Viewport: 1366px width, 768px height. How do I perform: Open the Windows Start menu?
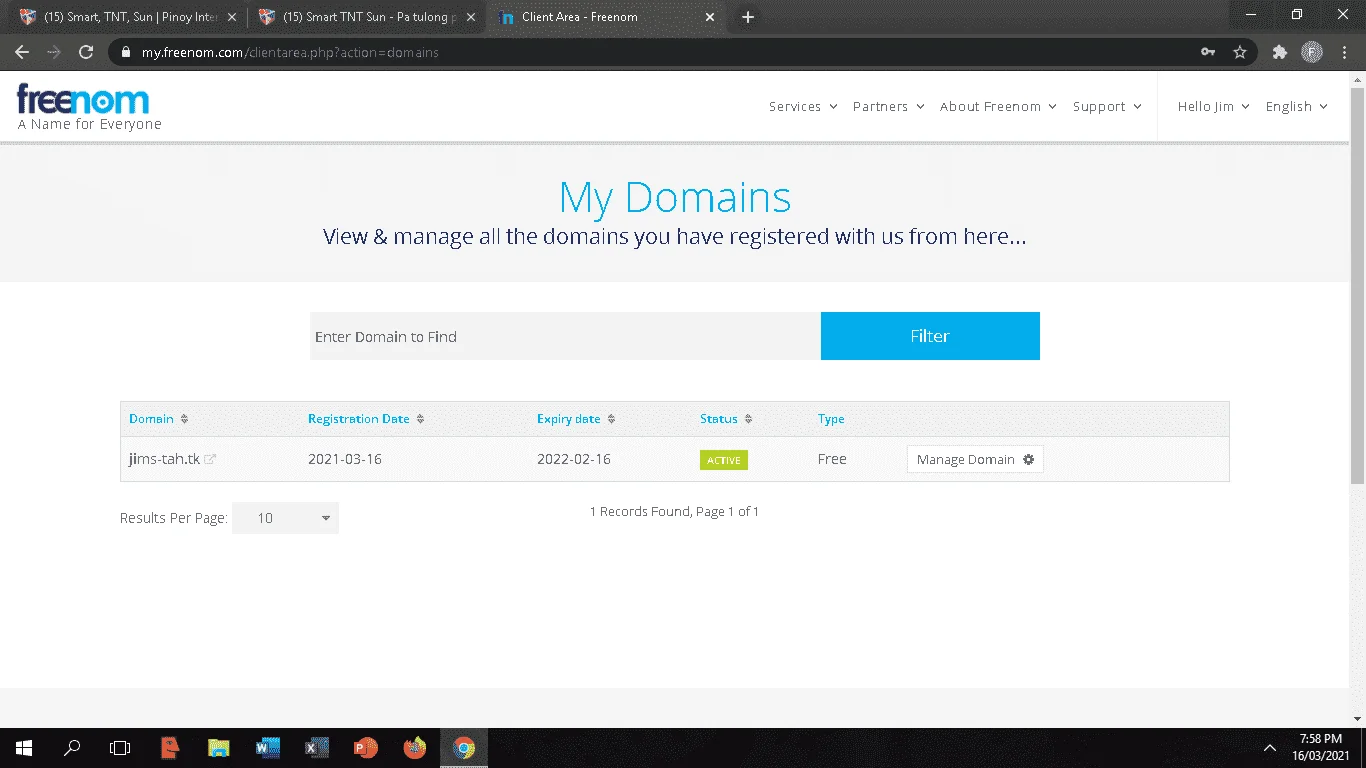point(24,748)
